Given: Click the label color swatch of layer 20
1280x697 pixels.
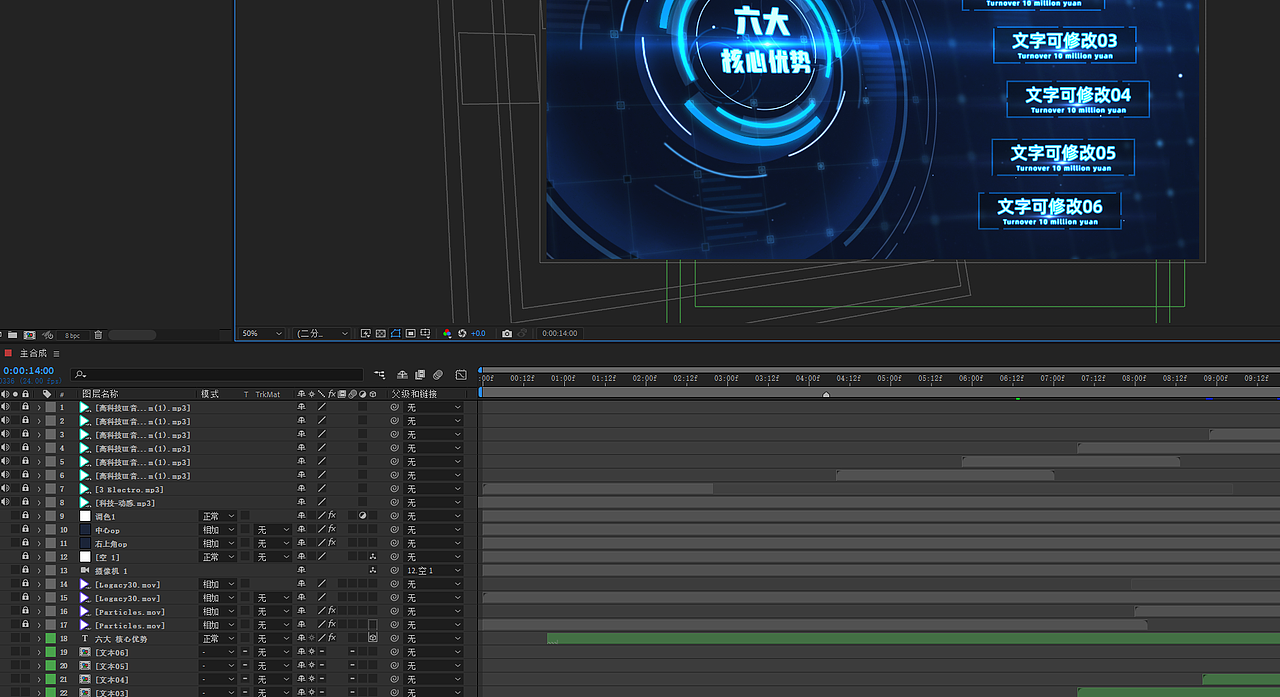Looking at the screenshot, I should tap(50, 665).
